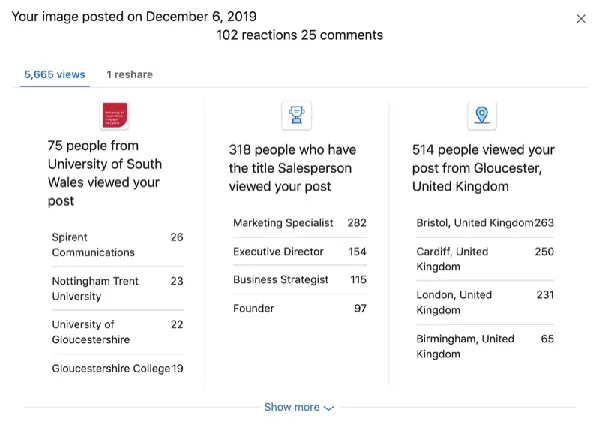
Task: Select the Nottingham Trent University row
Action: (x=117, y=289)
